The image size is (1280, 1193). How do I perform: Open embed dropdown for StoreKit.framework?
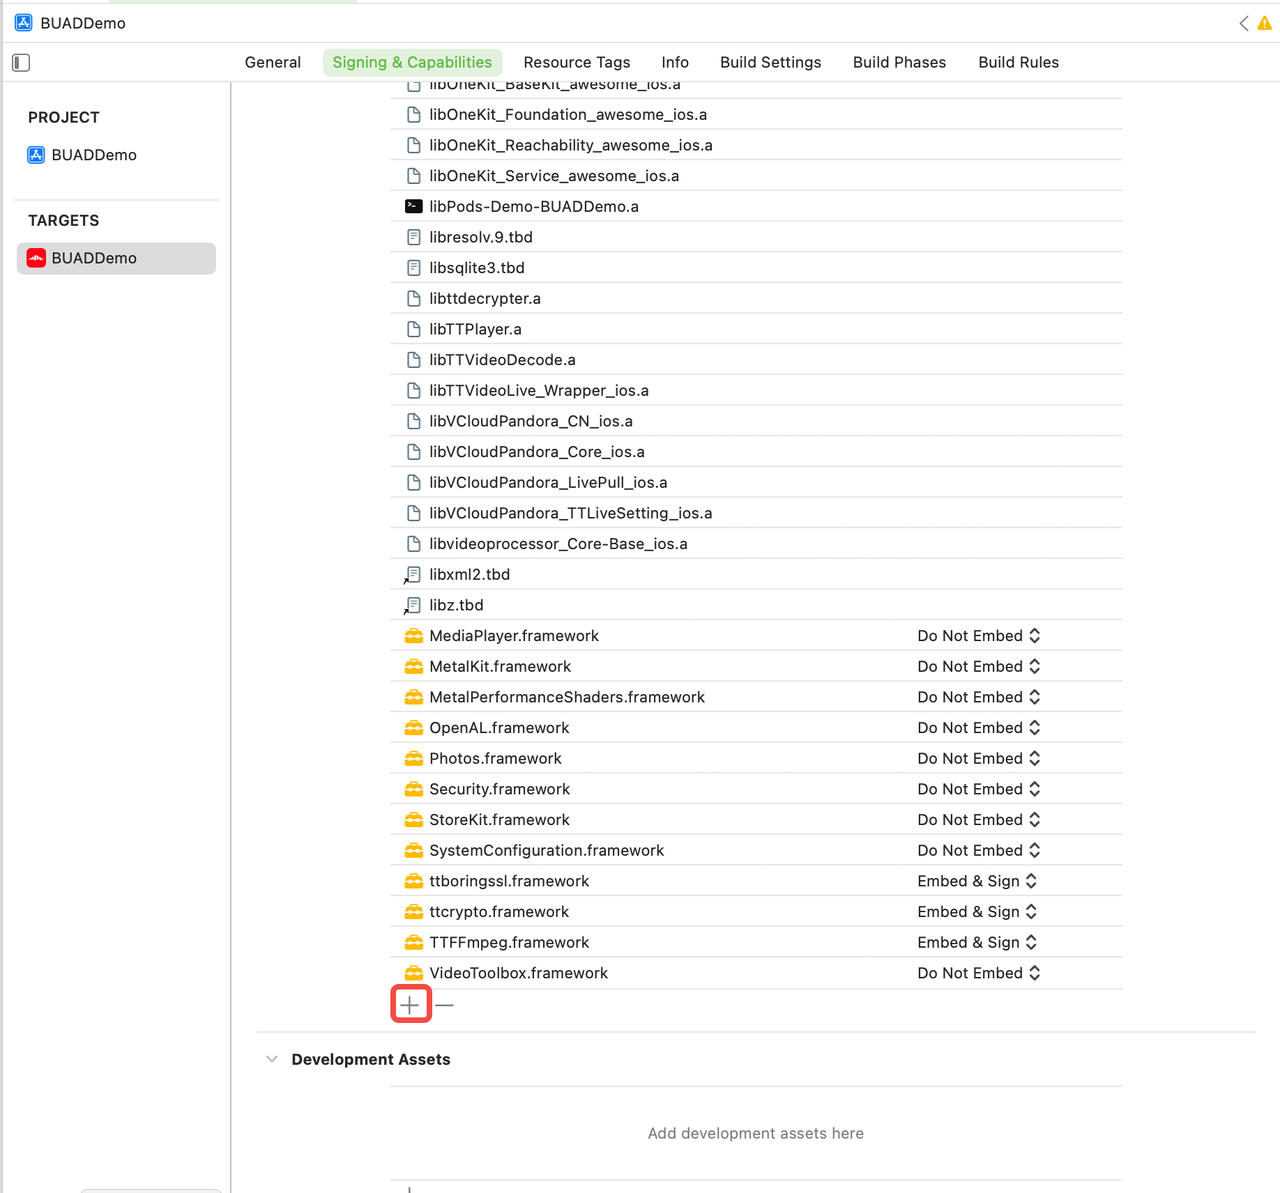[979, 820]
